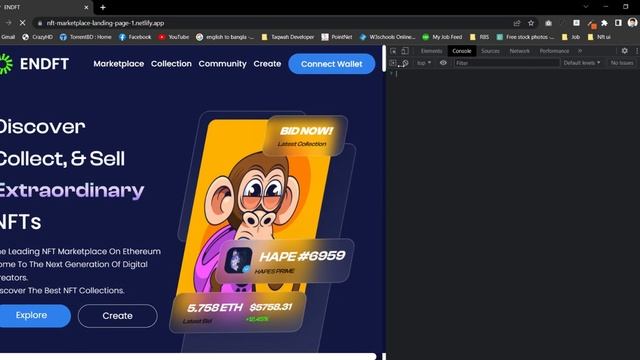Click the camera extension icon
The height and width of the screenshot is (360, 640).
pyautogui.click(x=549, y=23)
